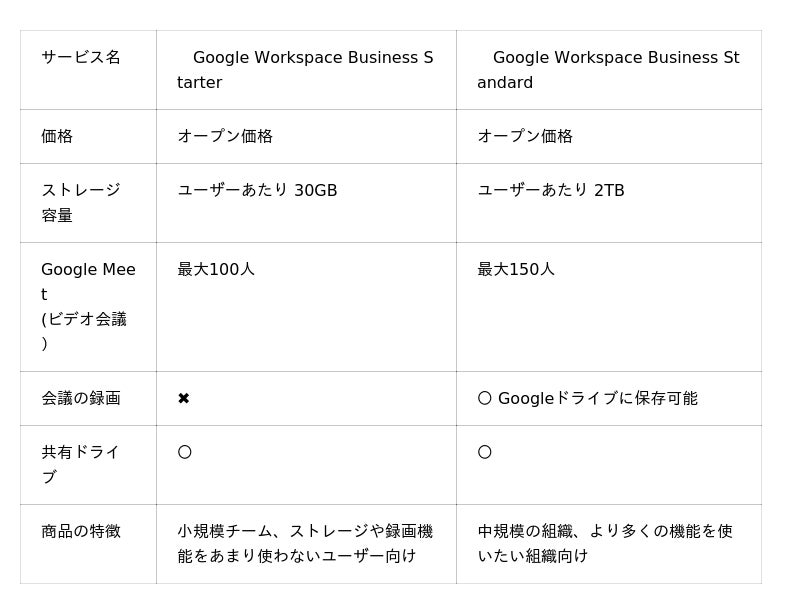Click オープン価格 in the Standard column

[x=525, y=136]
